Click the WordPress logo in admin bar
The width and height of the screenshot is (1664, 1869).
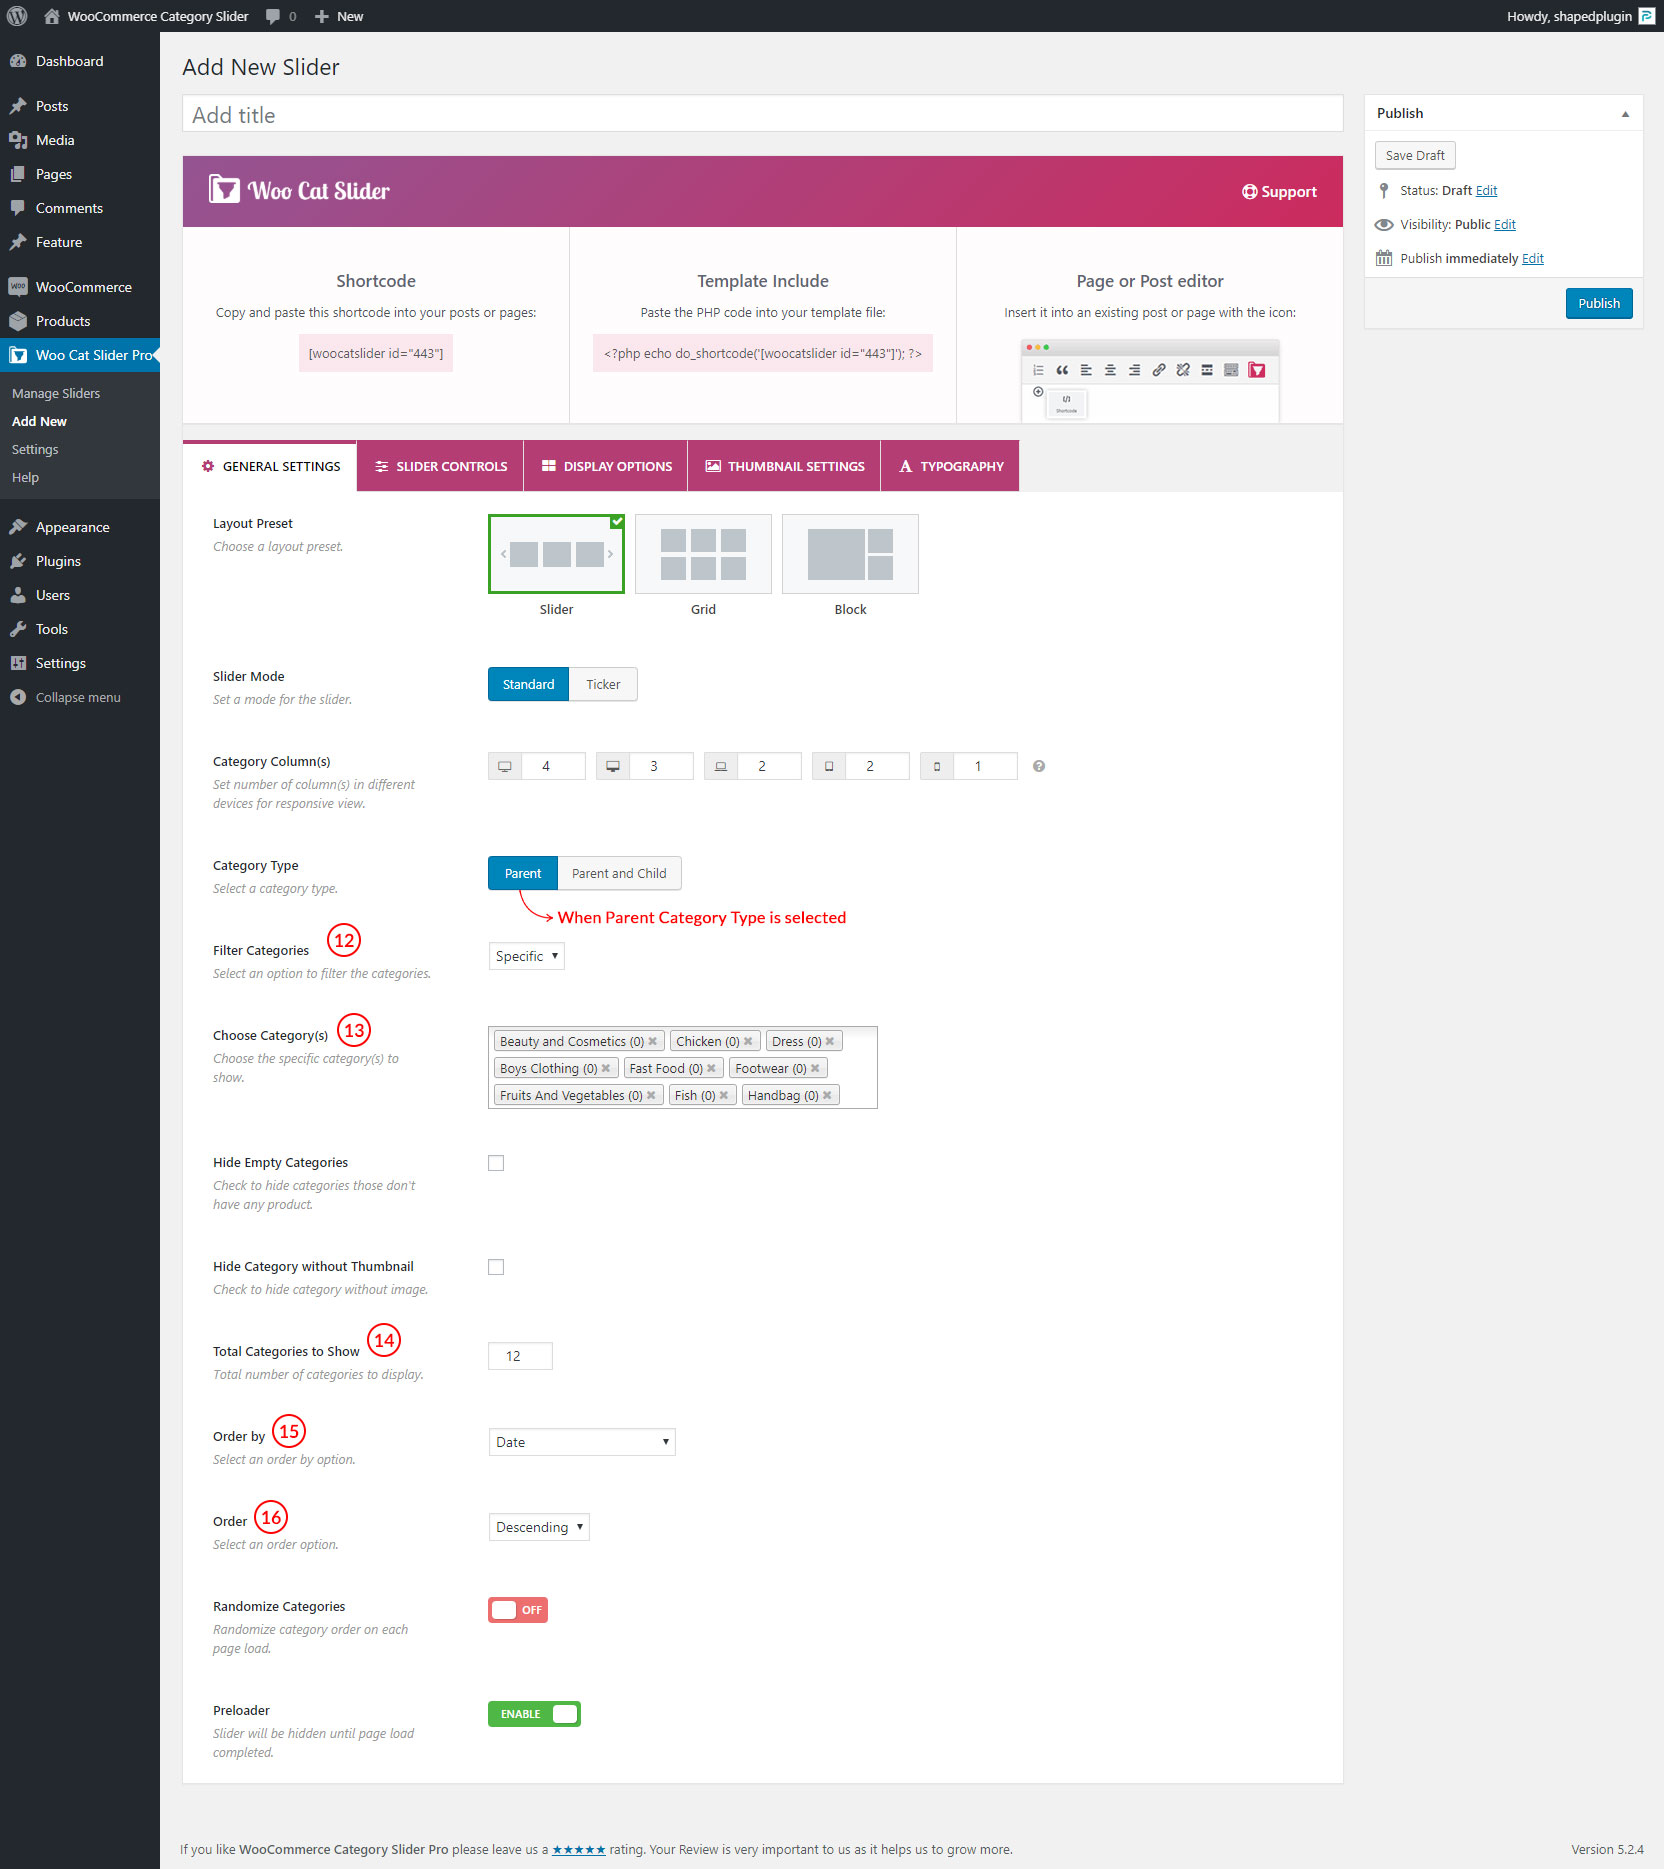click(17, 16)
